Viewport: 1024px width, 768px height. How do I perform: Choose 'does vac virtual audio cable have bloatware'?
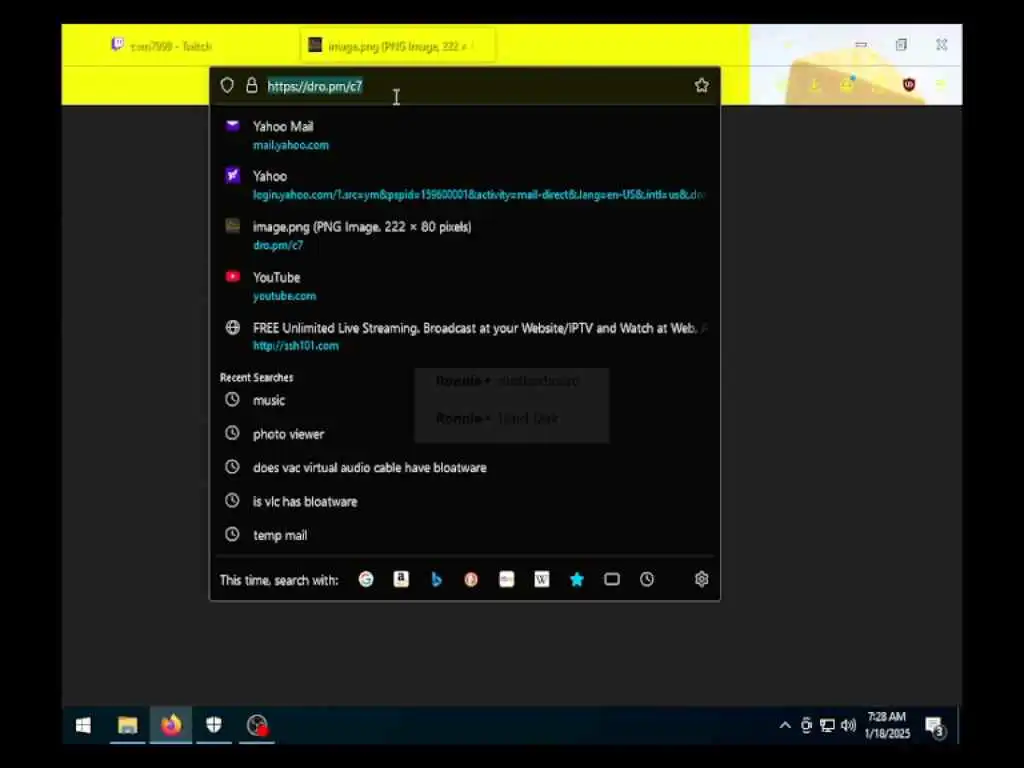point(464,468)
